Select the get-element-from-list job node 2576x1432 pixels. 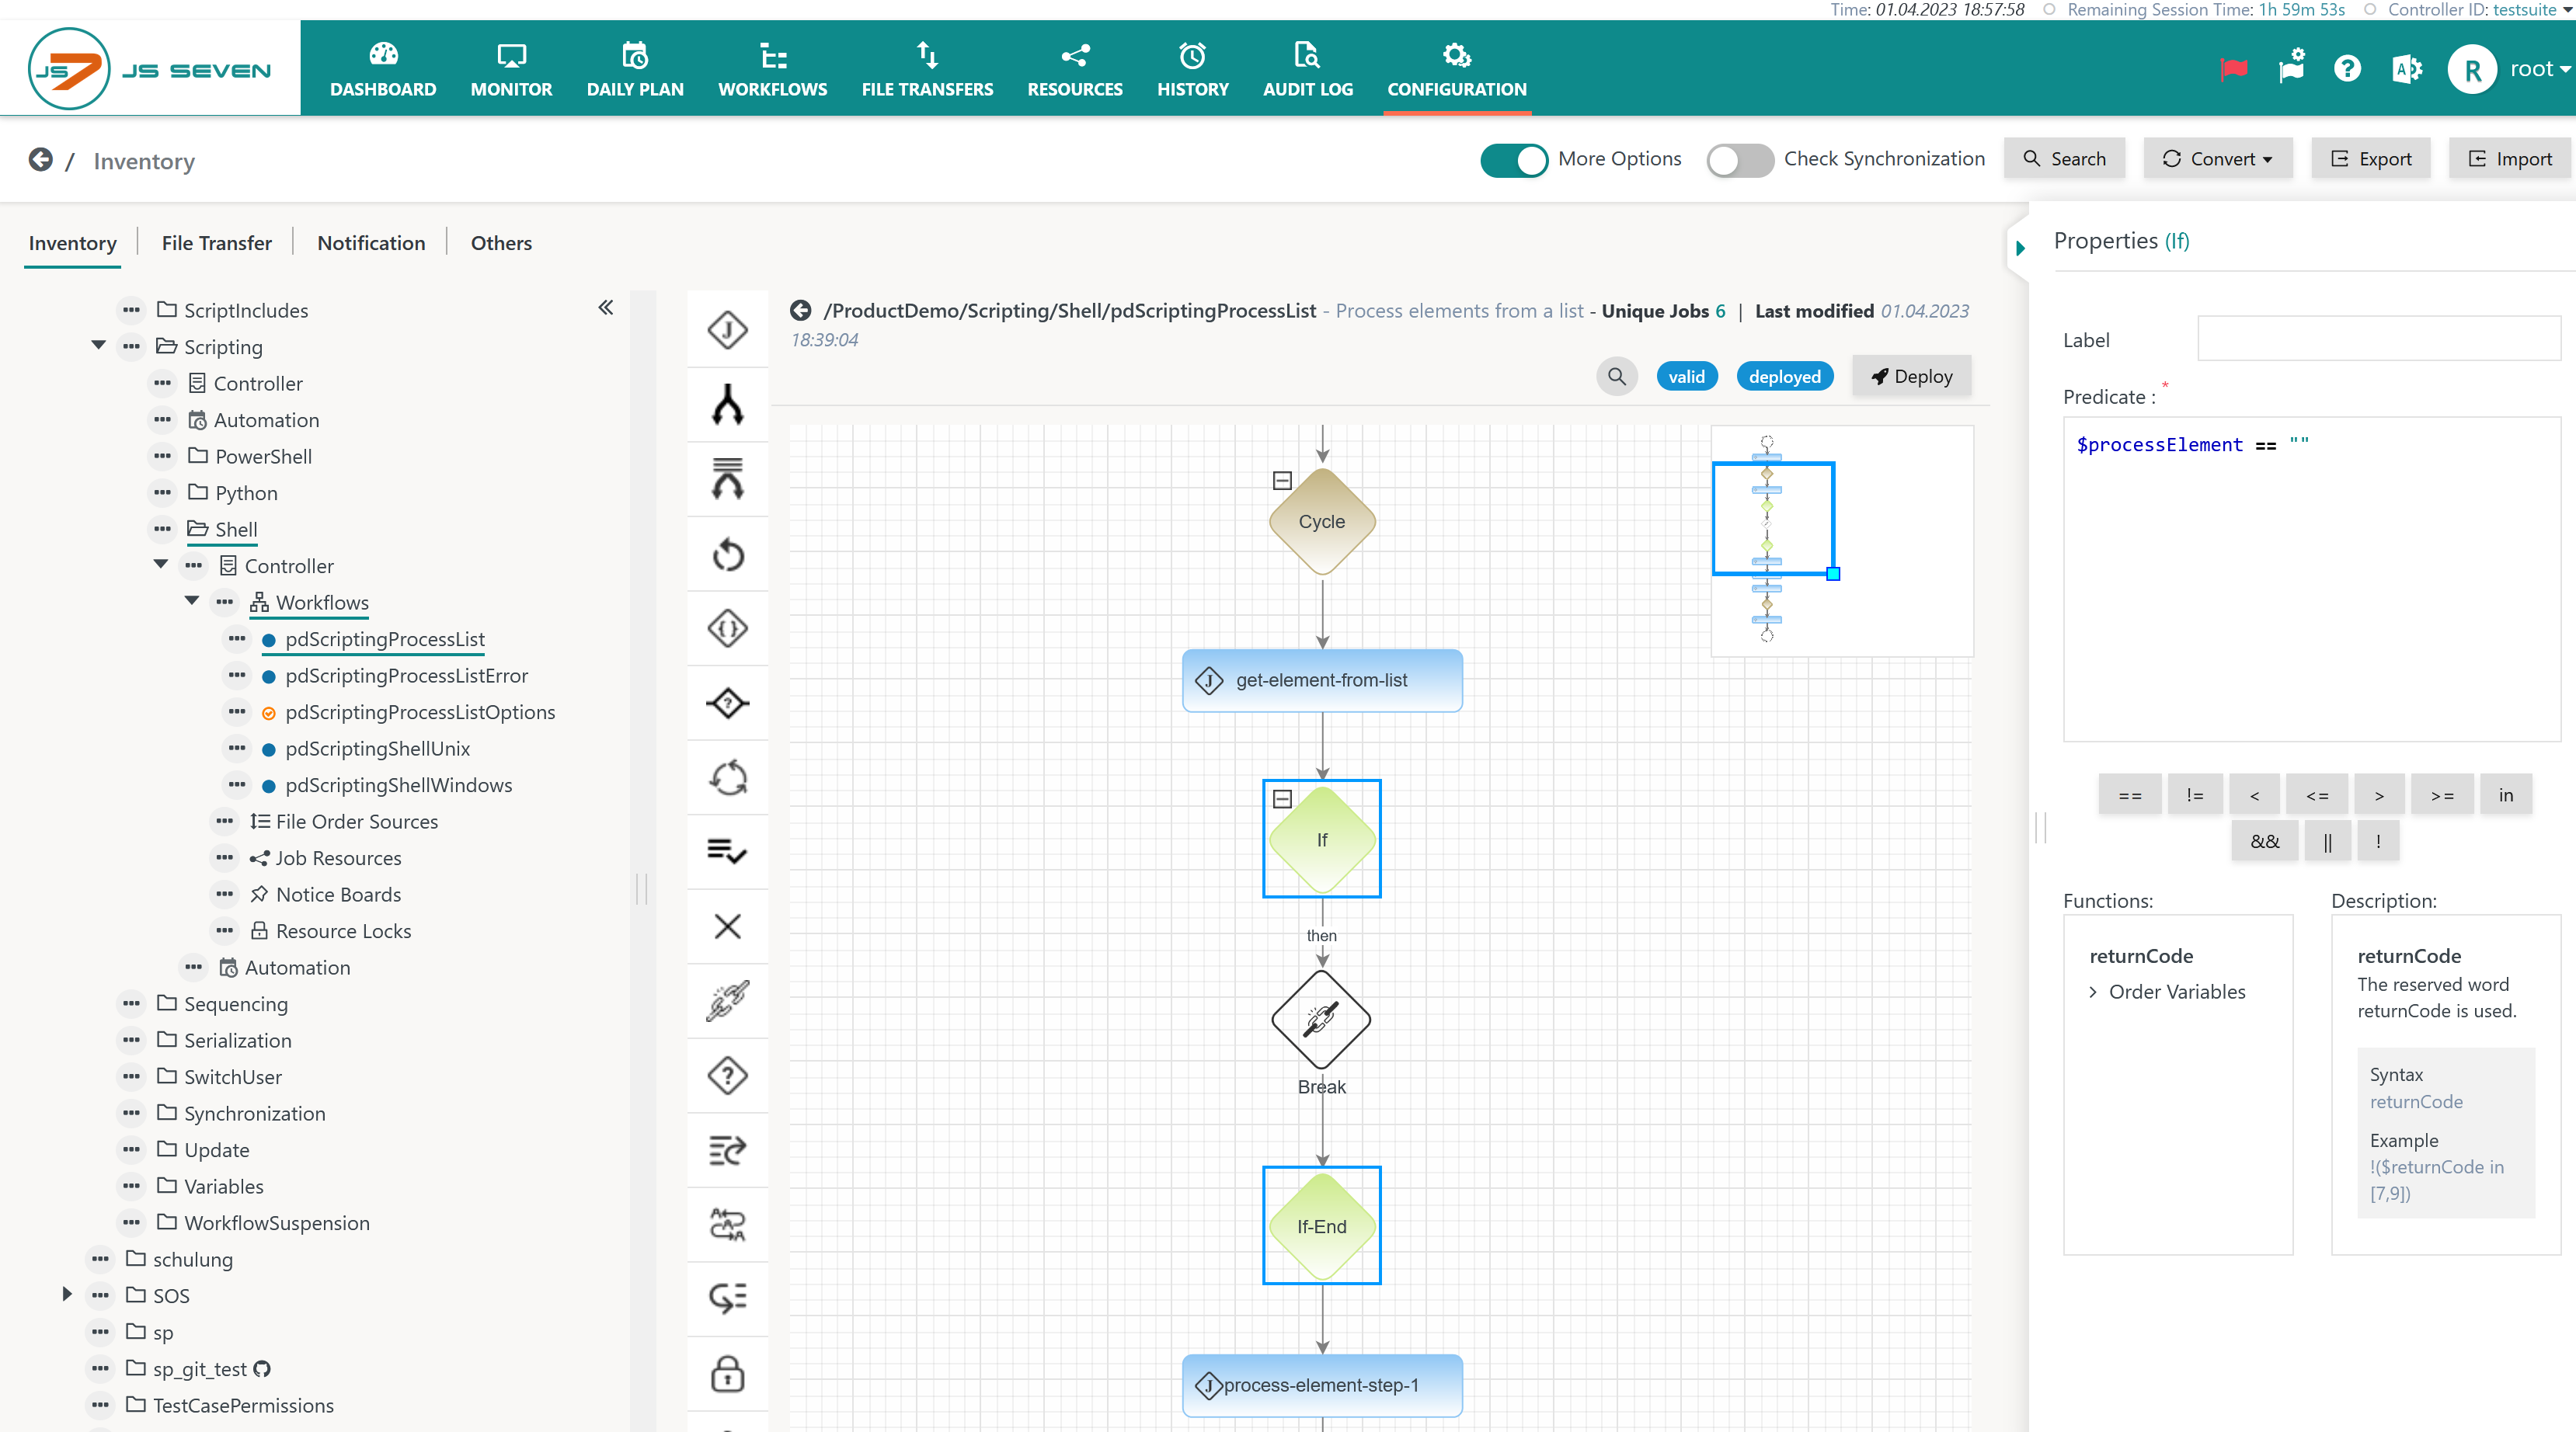[x=1322, y=681]
